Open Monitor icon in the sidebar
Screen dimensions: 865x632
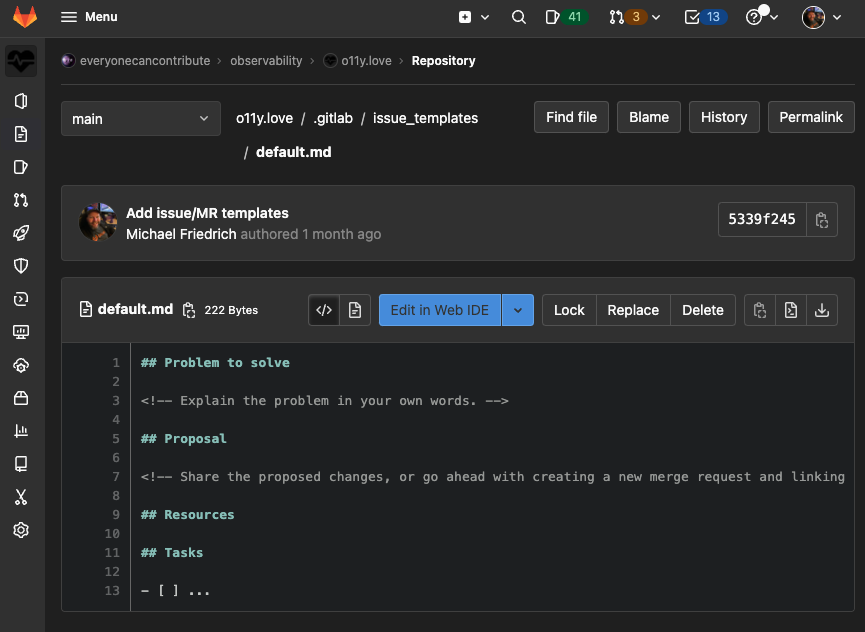pos(21,332)
